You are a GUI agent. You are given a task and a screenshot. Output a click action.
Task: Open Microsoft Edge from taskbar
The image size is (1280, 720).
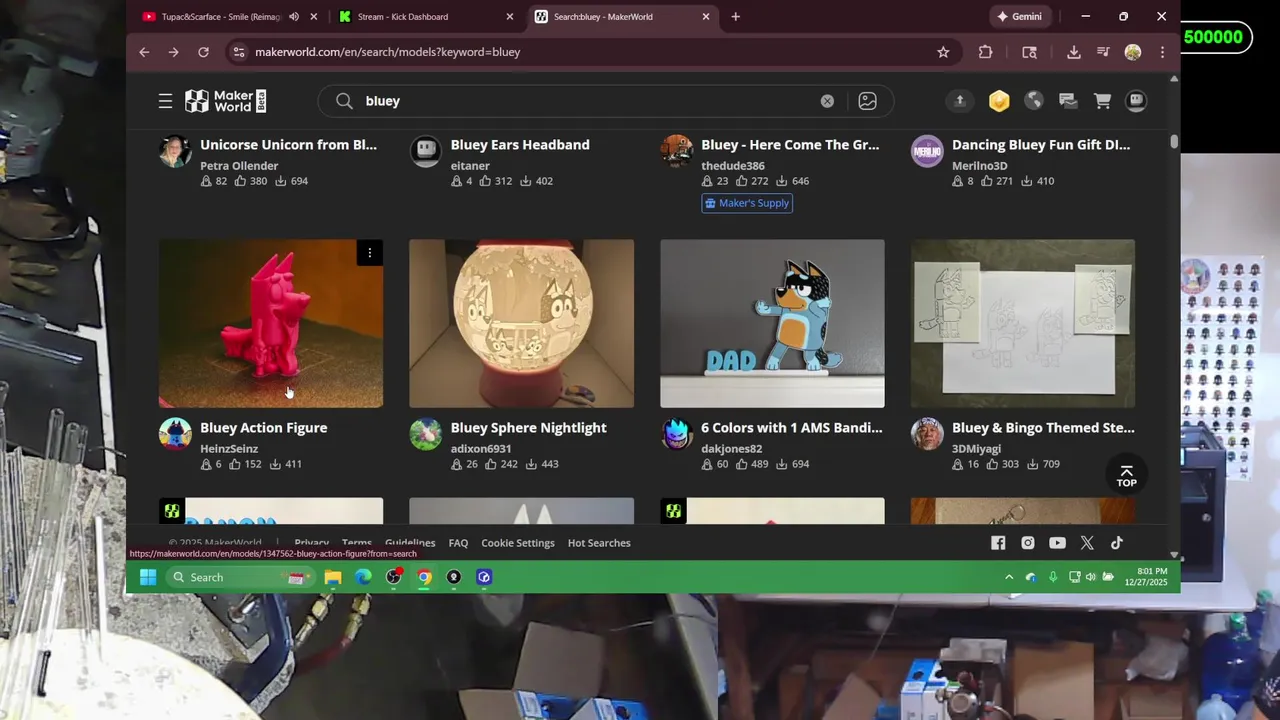[363, 577]
